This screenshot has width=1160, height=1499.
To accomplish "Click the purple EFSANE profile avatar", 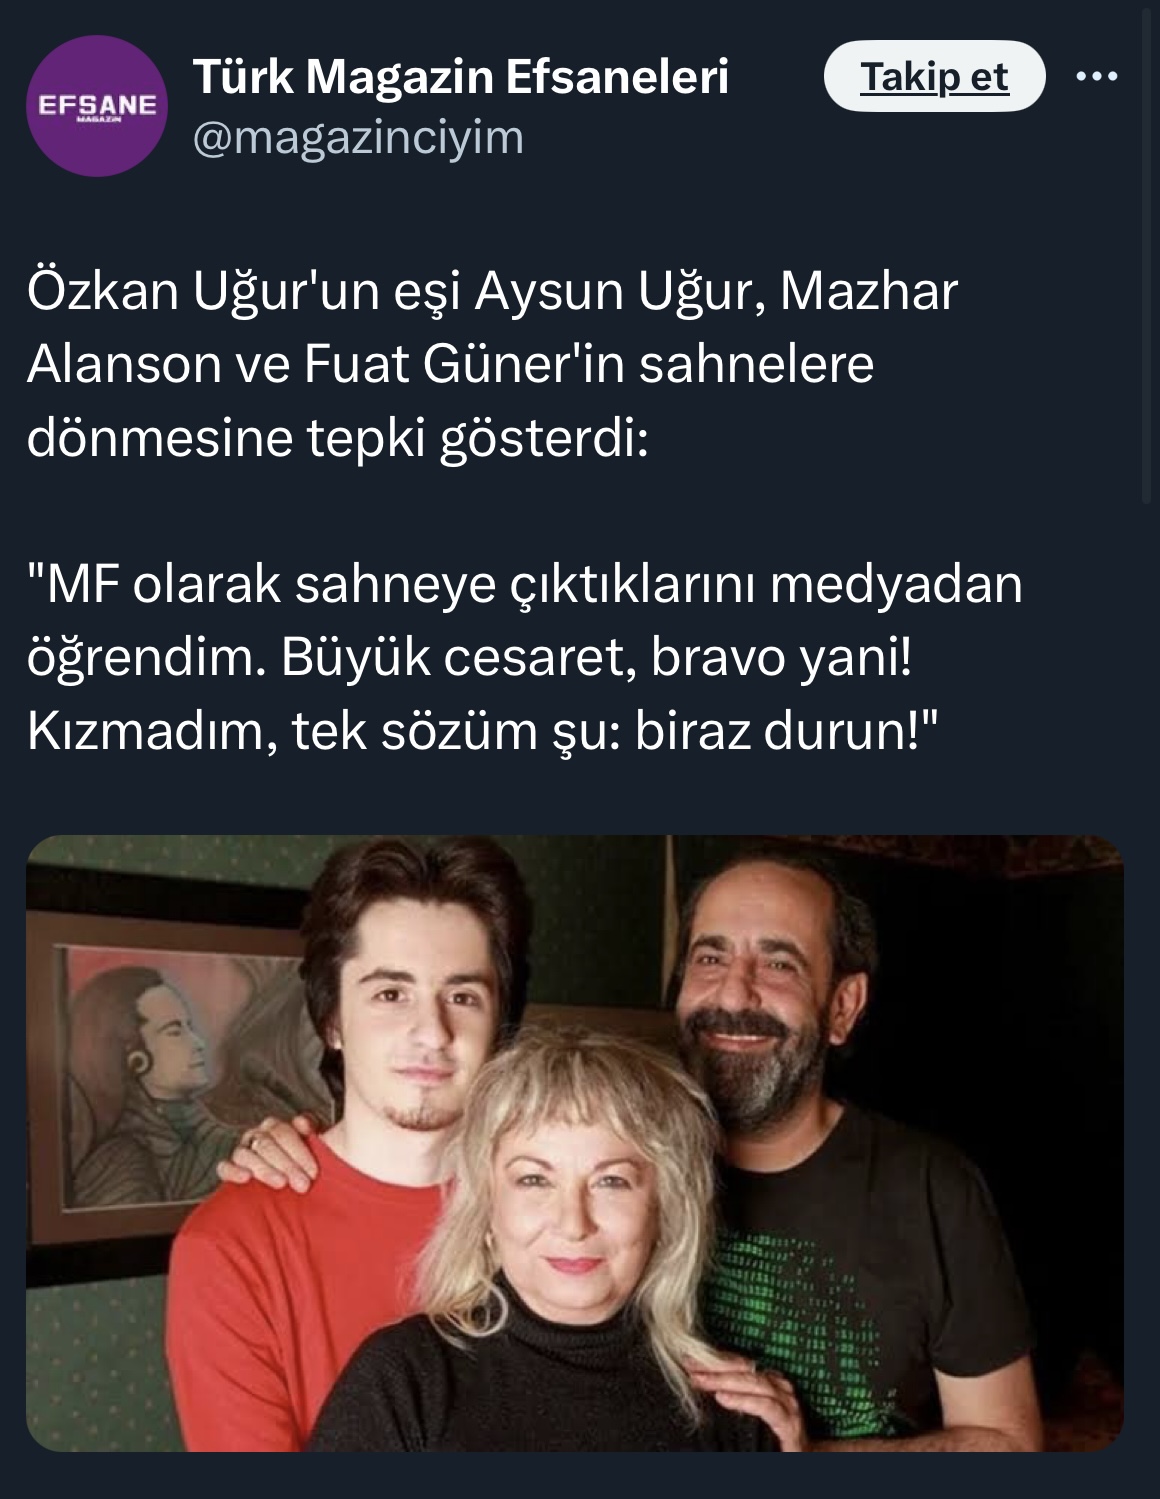I will [97, 108].
